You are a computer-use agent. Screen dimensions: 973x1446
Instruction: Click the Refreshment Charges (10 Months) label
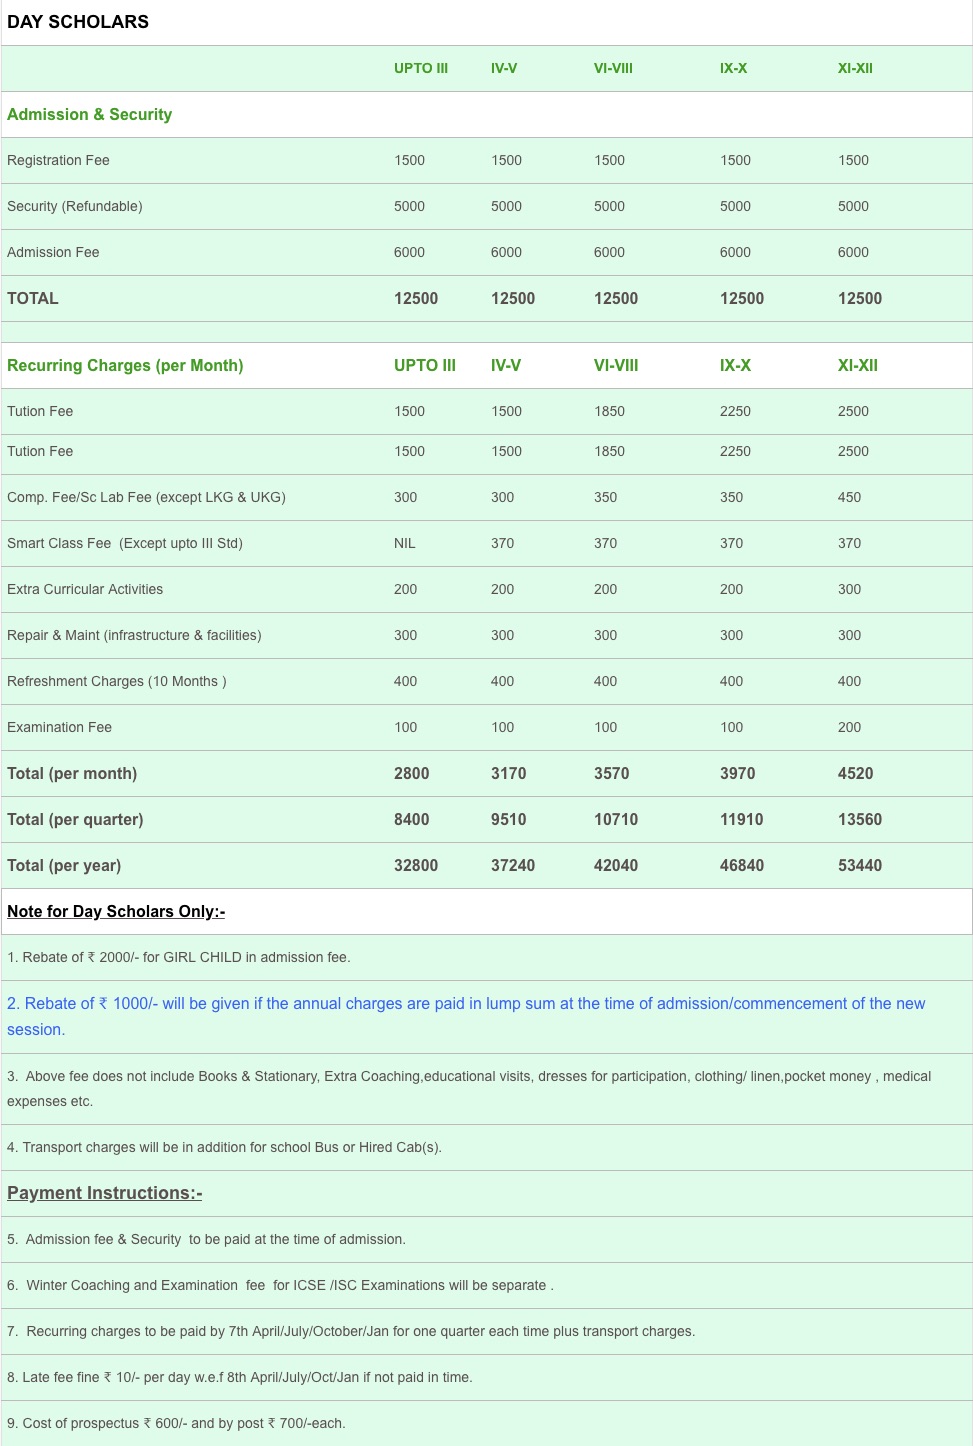pyautogui.click(x=116, y=682)
